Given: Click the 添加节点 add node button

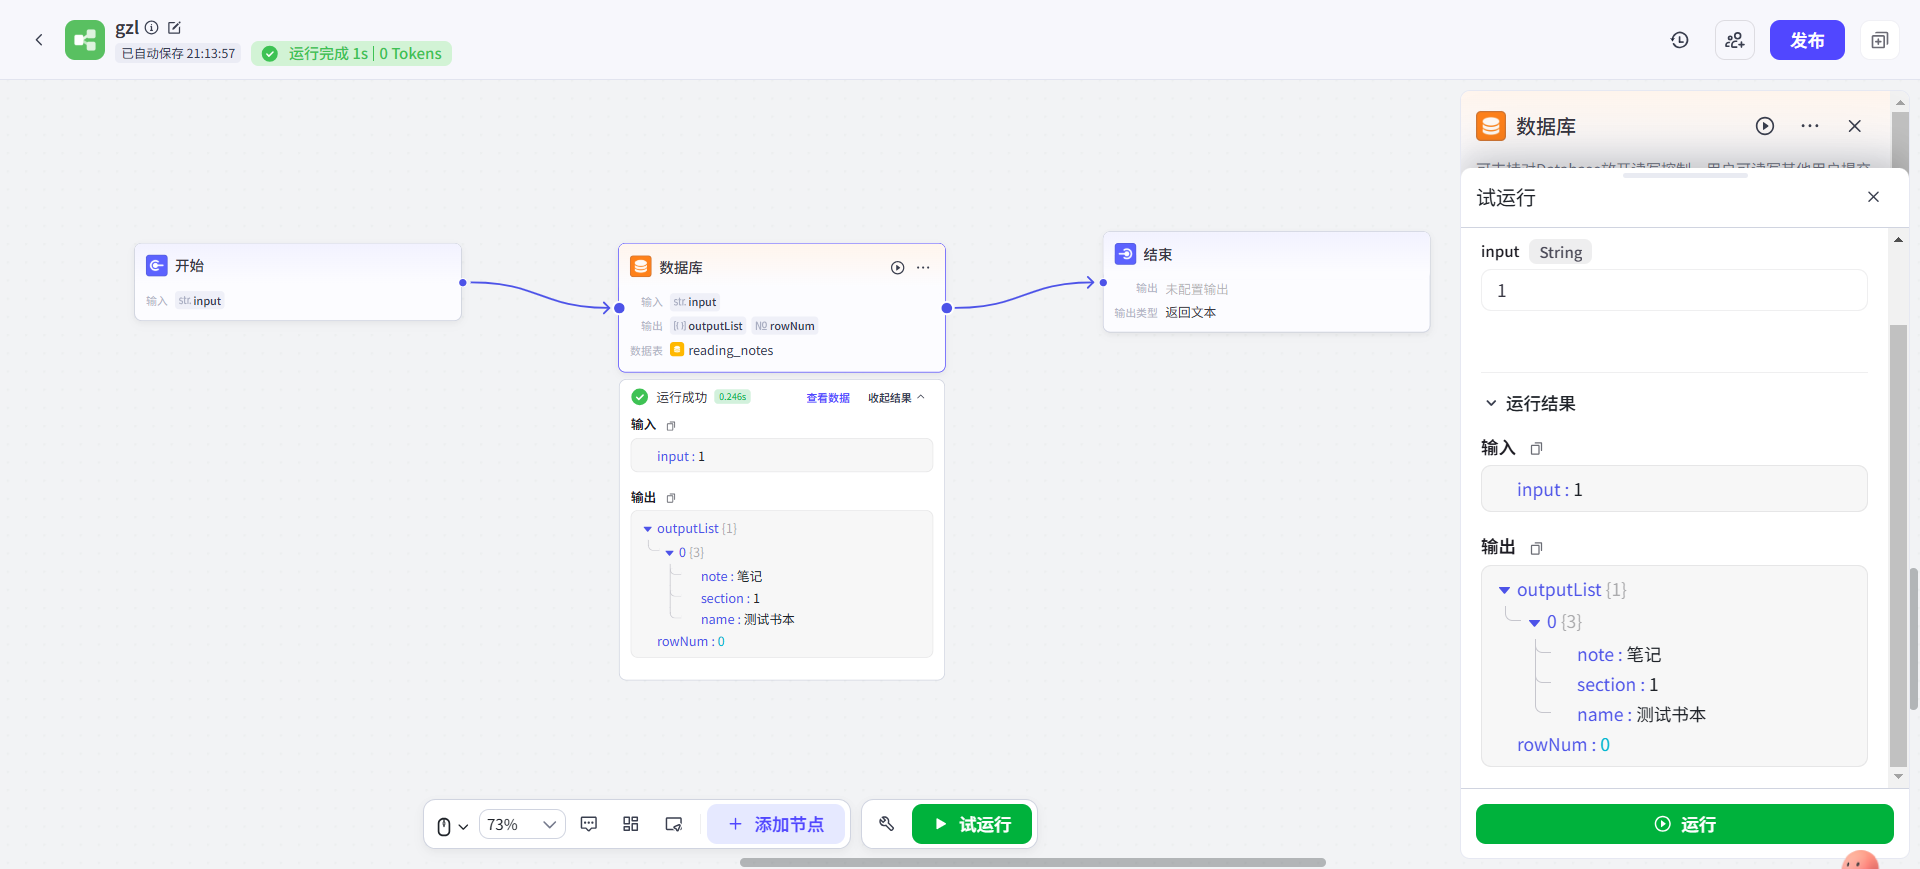Looking at the screenshot, I should (x=776, y=824).
